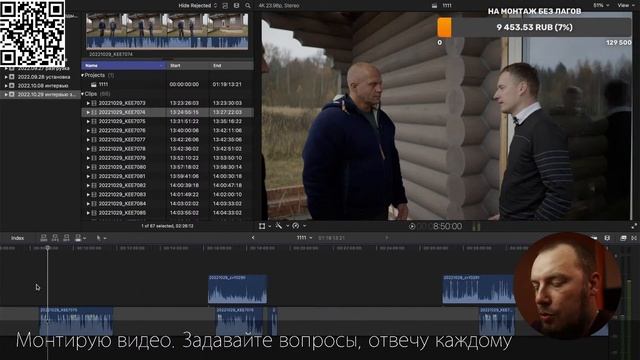Click the Append clip edit icon
Screen dimensions: 640x360
[x=66, y=238]
